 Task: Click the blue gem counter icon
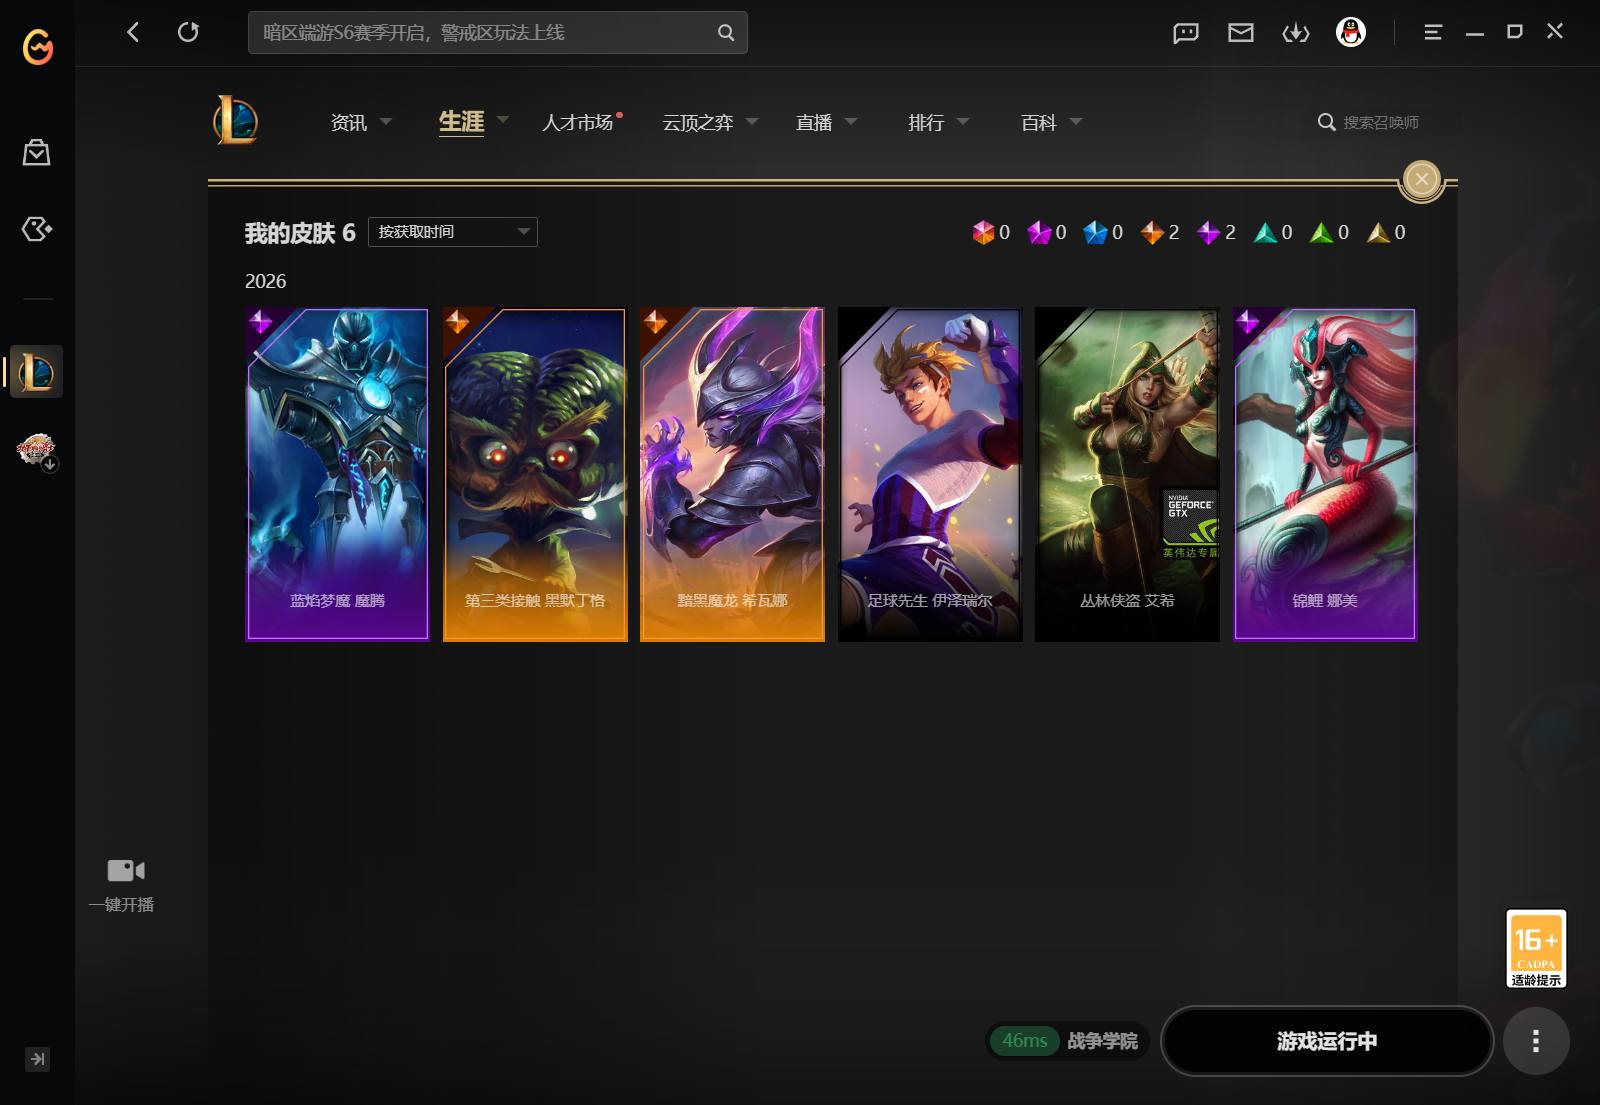point(1096,232)
